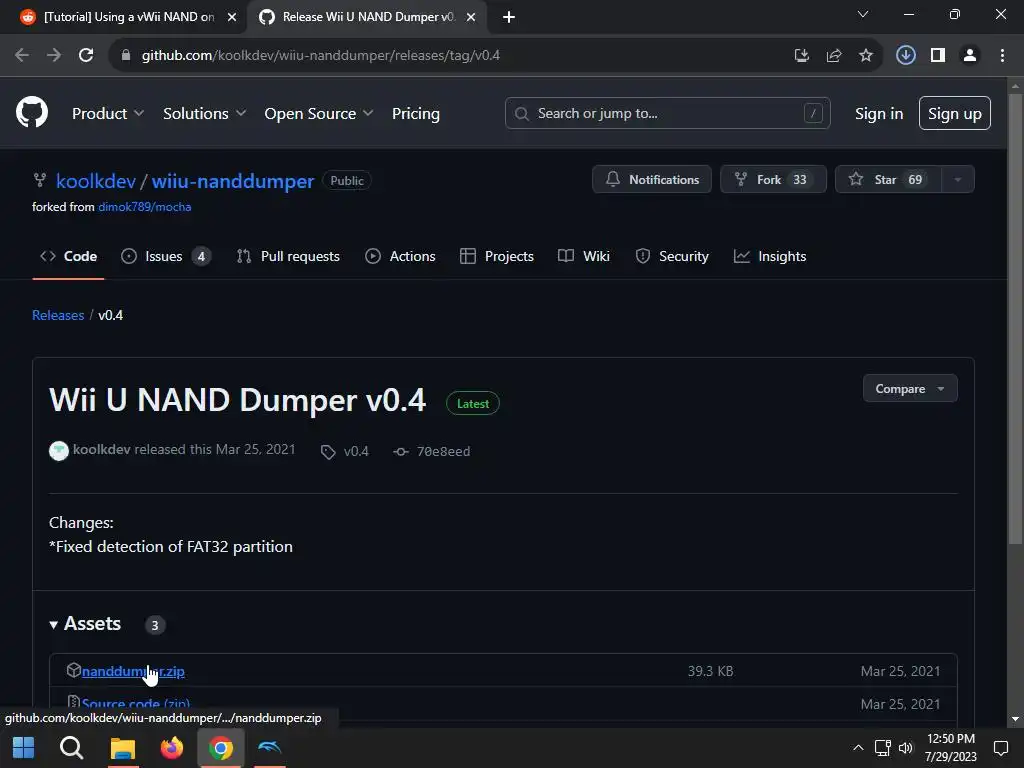The height and width of the screenshot is (768, 1024).
Task: Click the GitHub Octocat logo
Action: (x=31, y=113)
